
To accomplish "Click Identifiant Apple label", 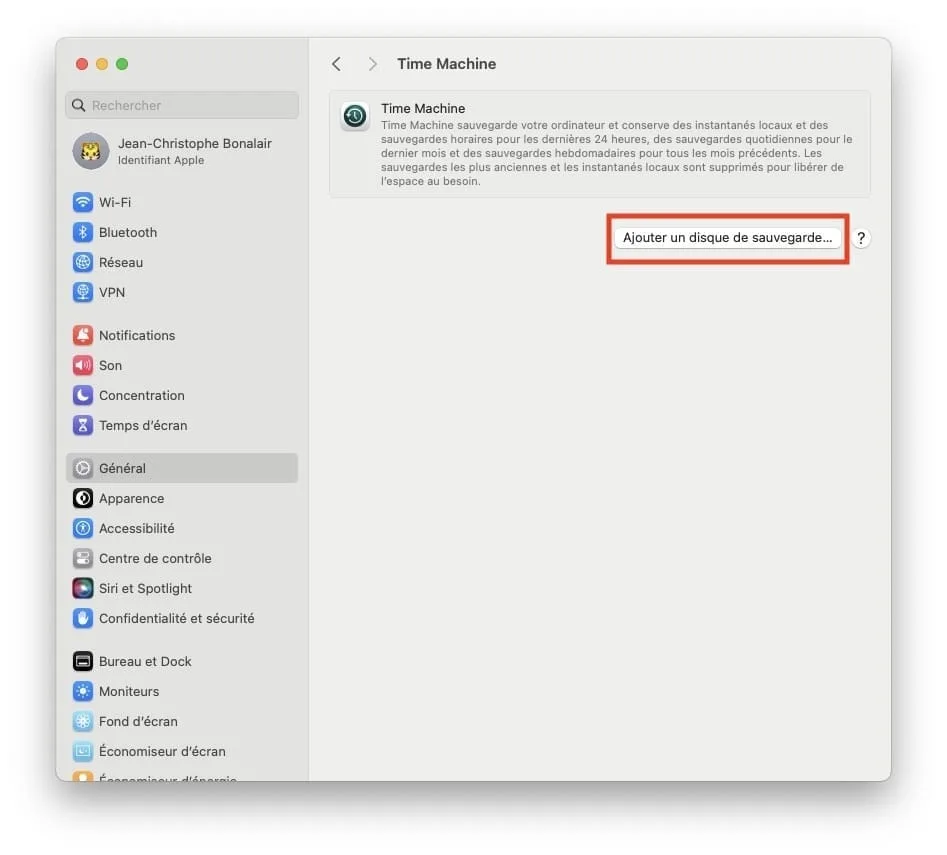I will pyautogui.click(x=161, y=161).
